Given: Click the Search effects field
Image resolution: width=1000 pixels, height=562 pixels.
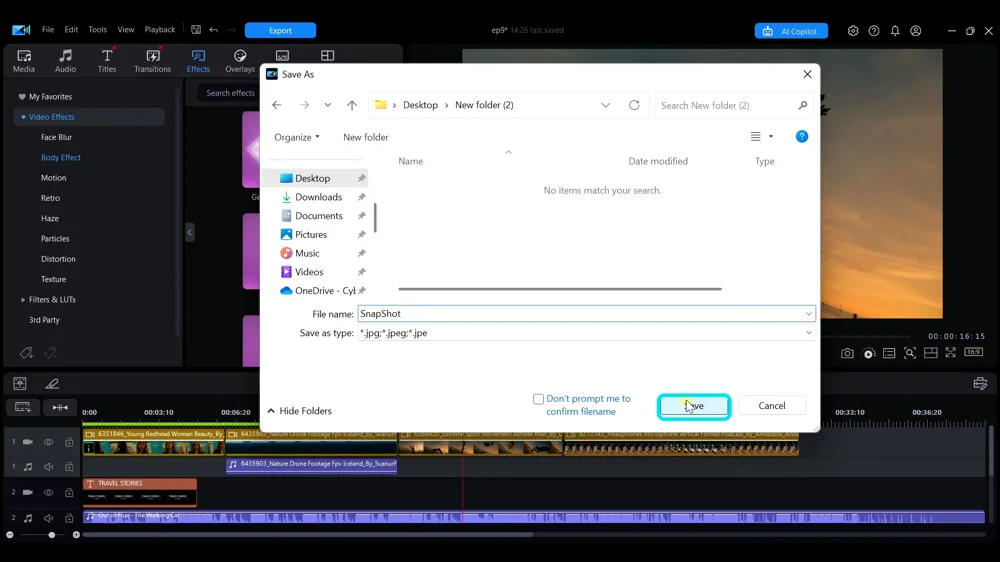Looking at the screenshot, I should pos(230,93).
